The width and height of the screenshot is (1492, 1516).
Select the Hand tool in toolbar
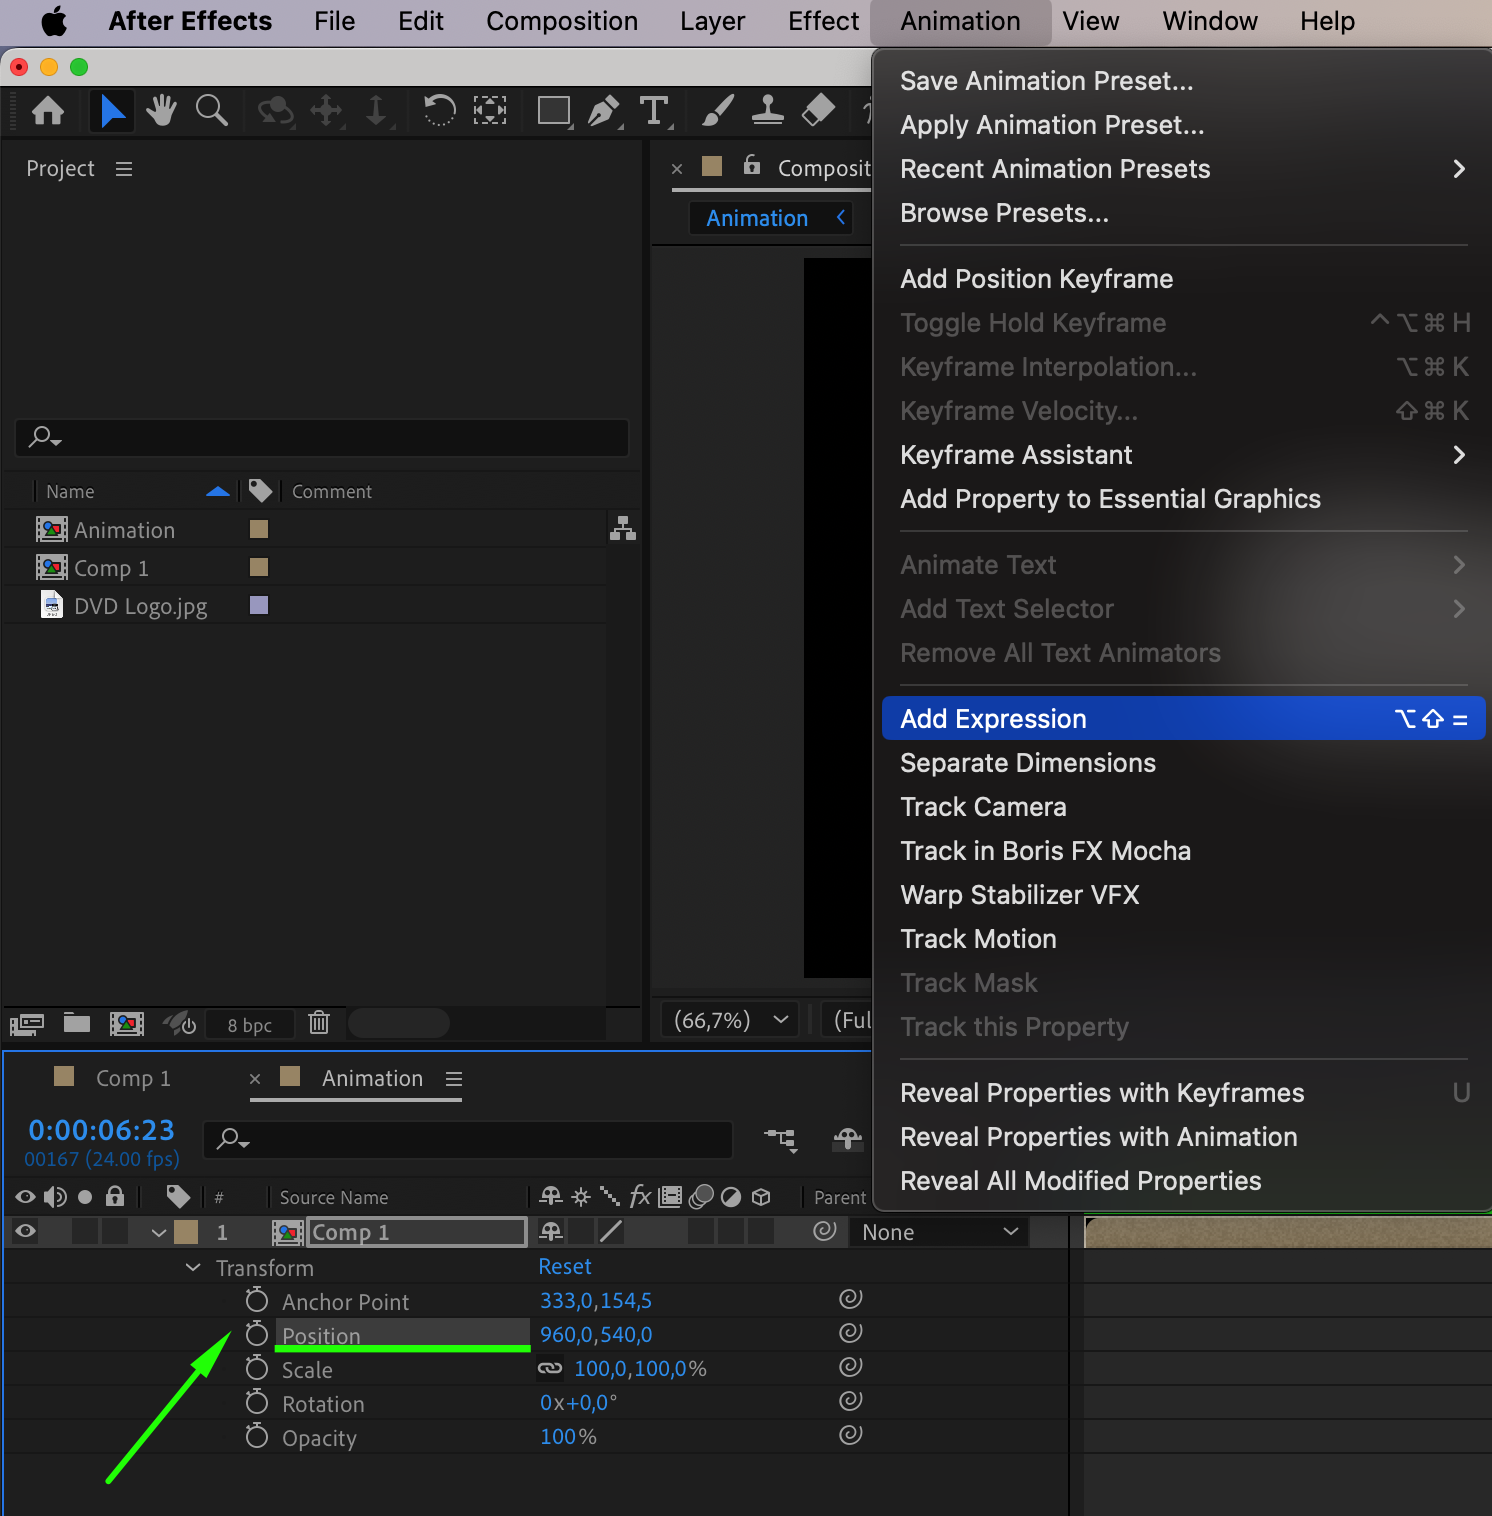(x=160, y=110)
